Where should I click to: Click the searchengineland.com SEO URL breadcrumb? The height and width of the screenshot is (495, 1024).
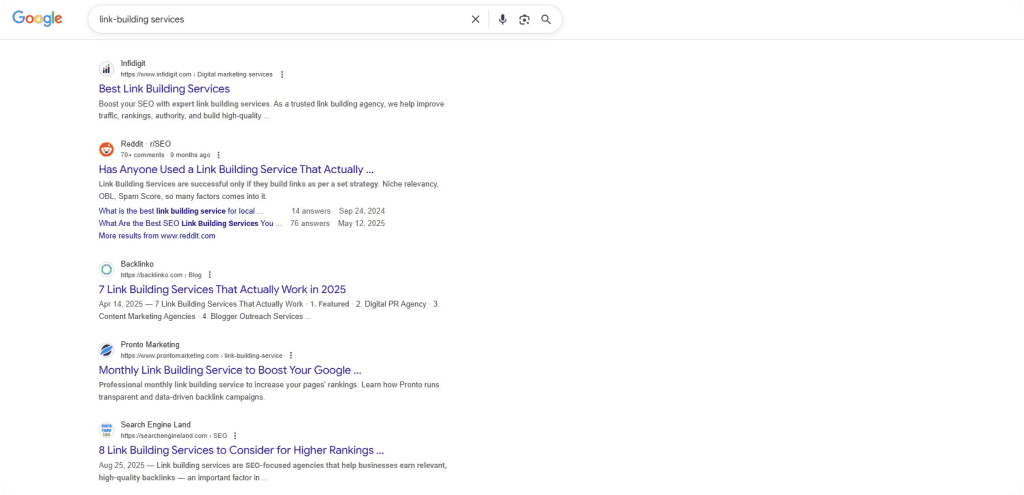pos(174,436)
